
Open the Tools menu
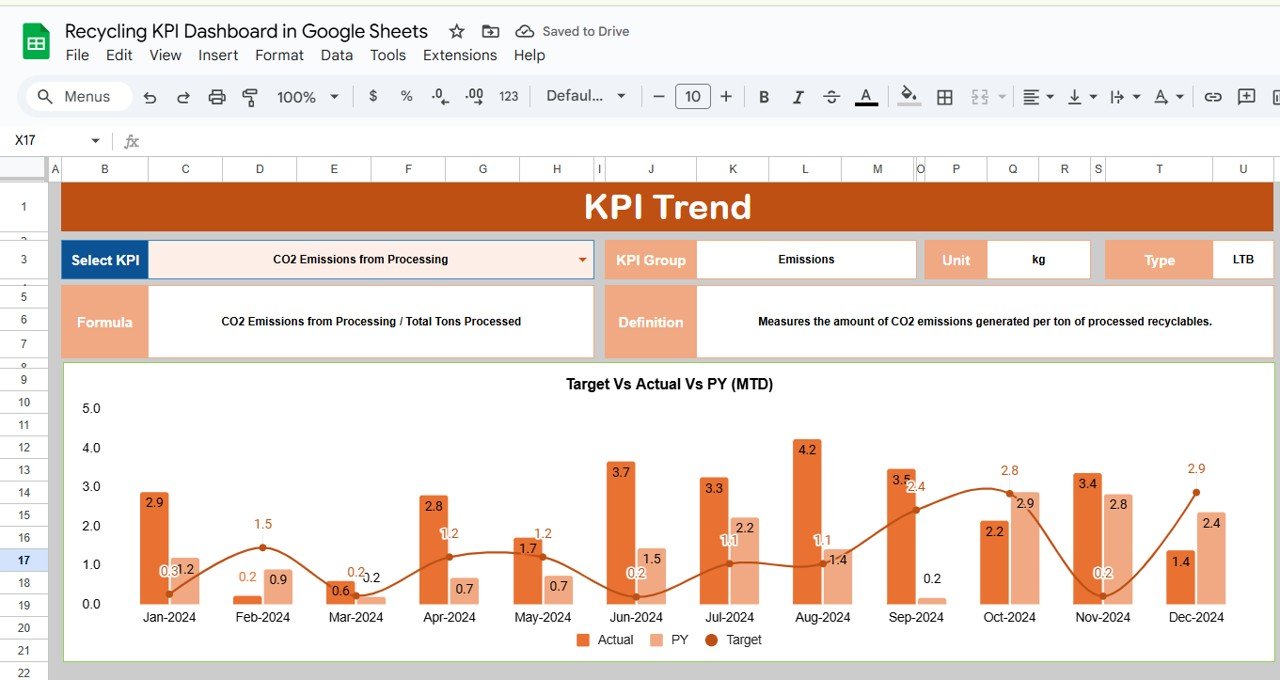pos(388,55)
